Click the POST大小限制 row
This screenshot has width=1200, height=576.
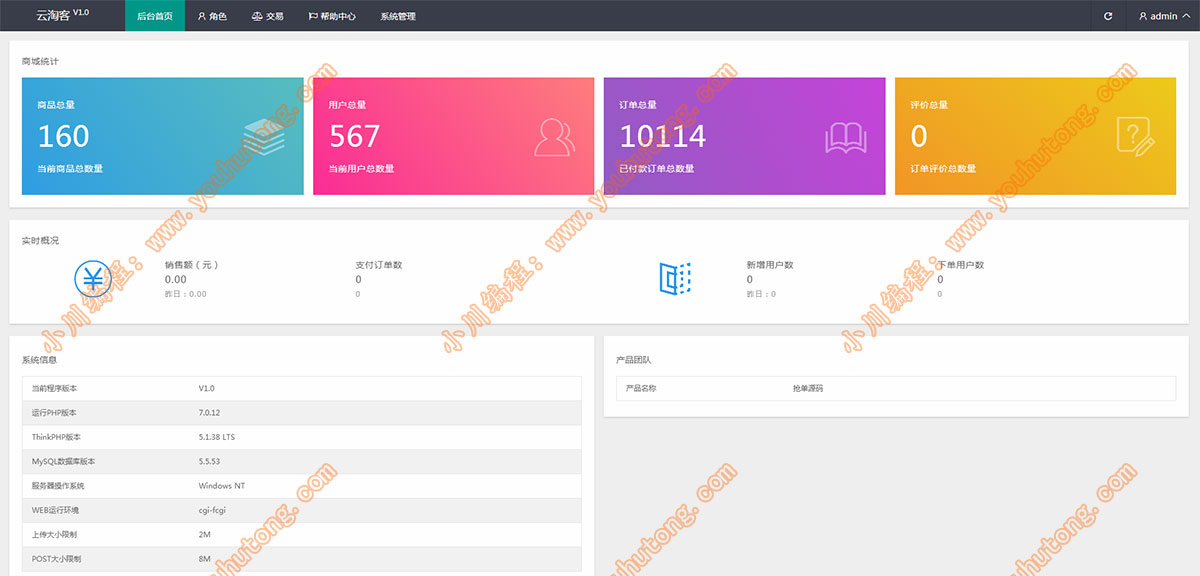[x=301, y=559]
